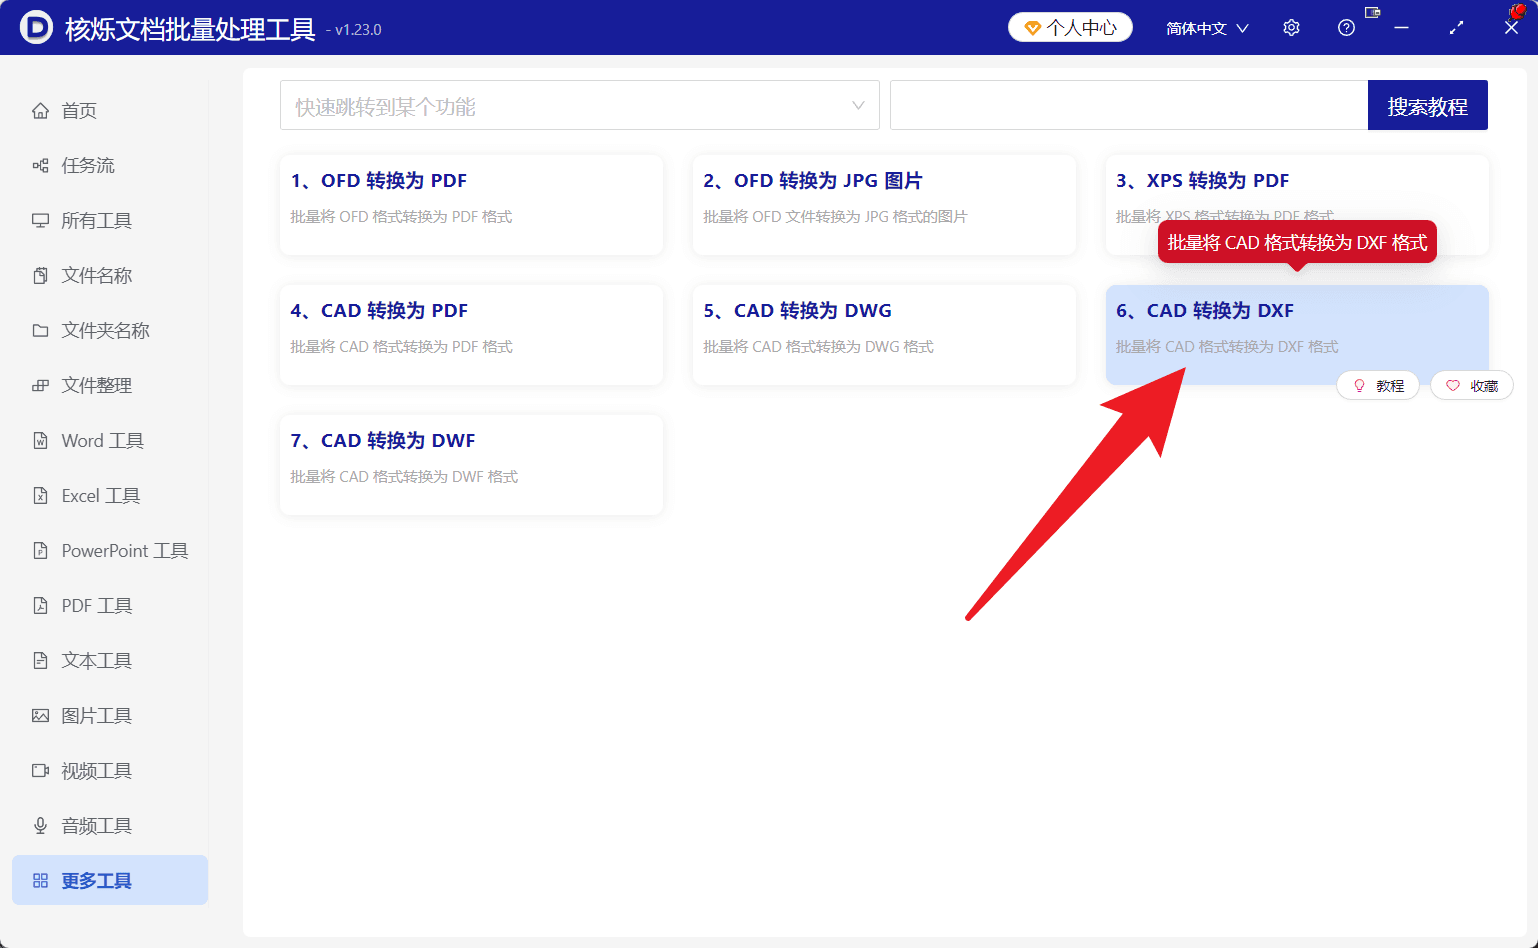Open the CAD 转换为 PDF card

point(471,335)
